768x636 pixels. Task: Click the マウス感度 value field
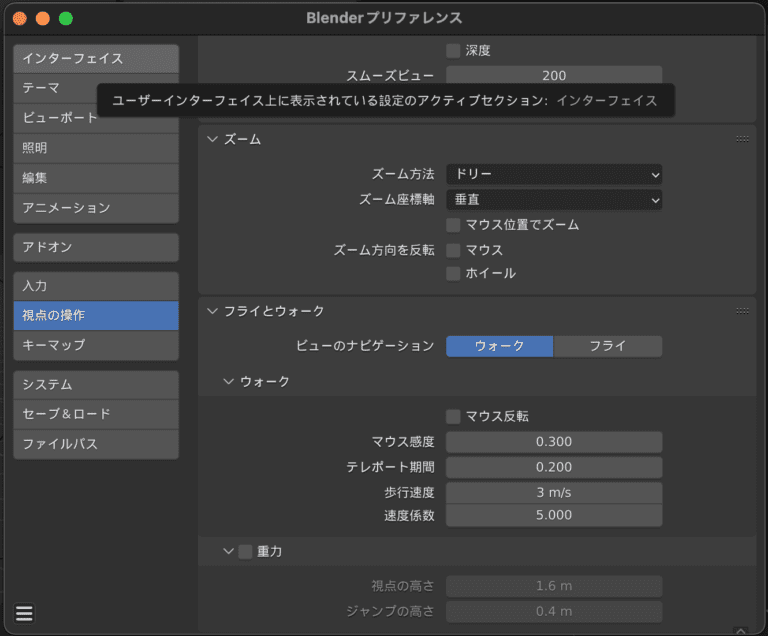click(554, 442)
